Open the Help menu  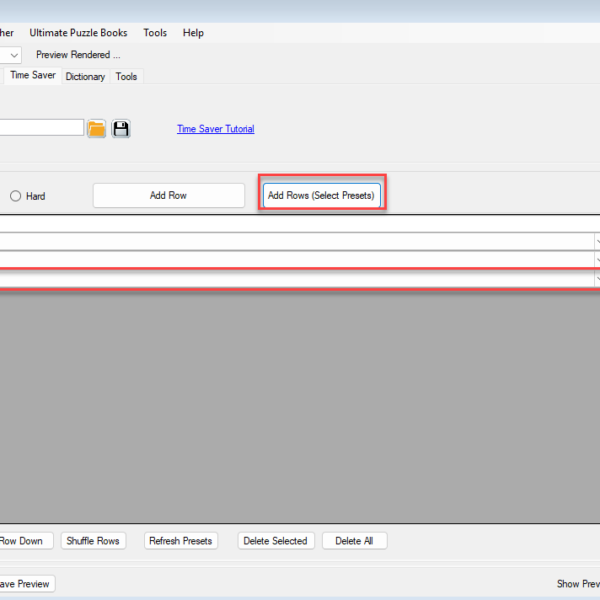pos(193,33)
